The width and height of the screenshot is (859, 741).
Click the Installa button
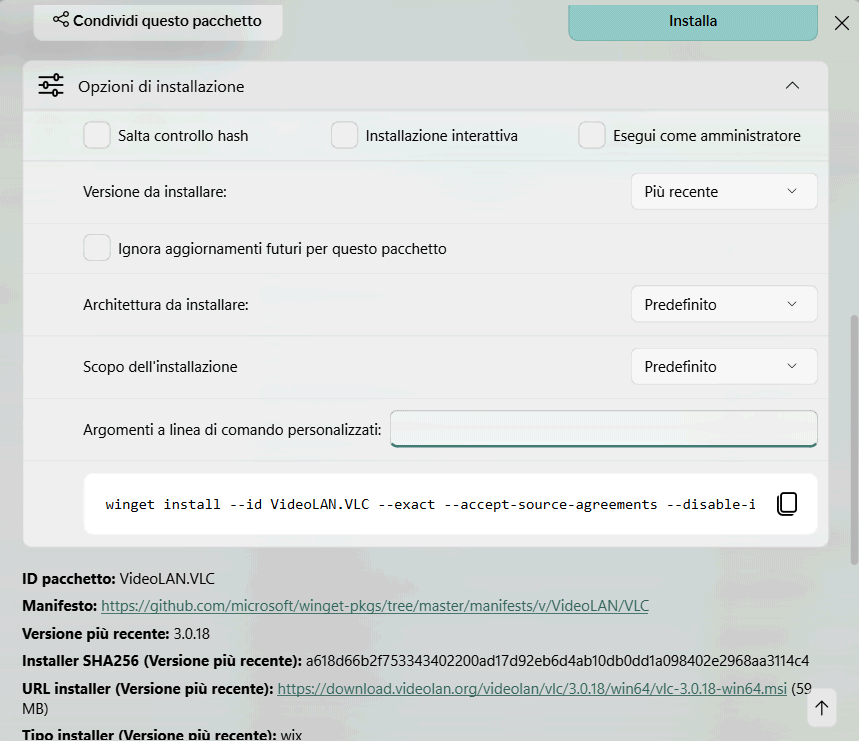click(x=692, y=21)
